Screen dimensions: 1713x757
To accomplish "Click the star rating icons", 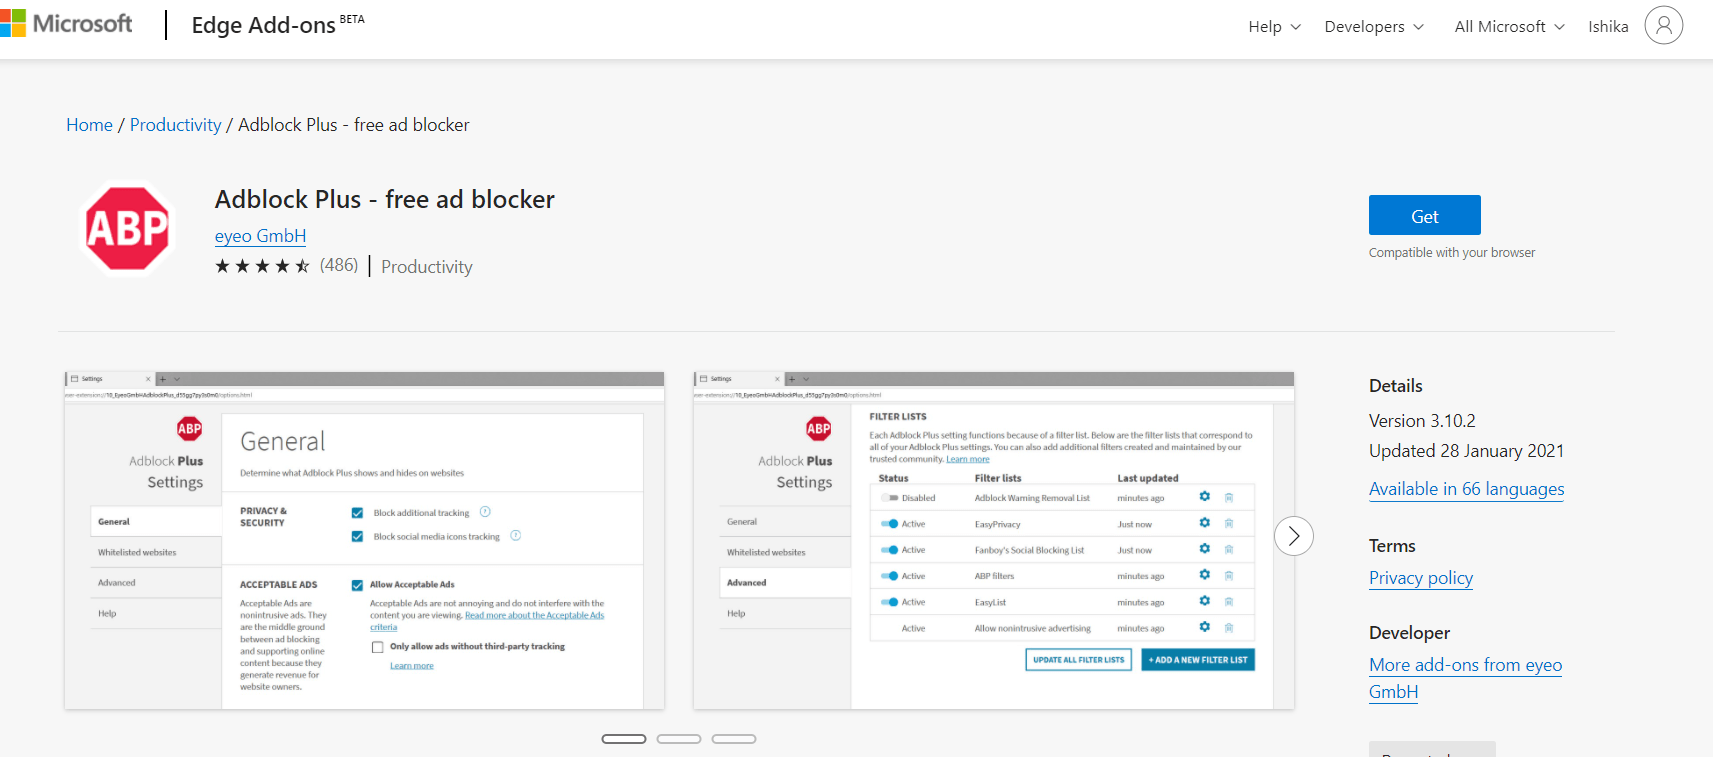I will tap(263, 266).
